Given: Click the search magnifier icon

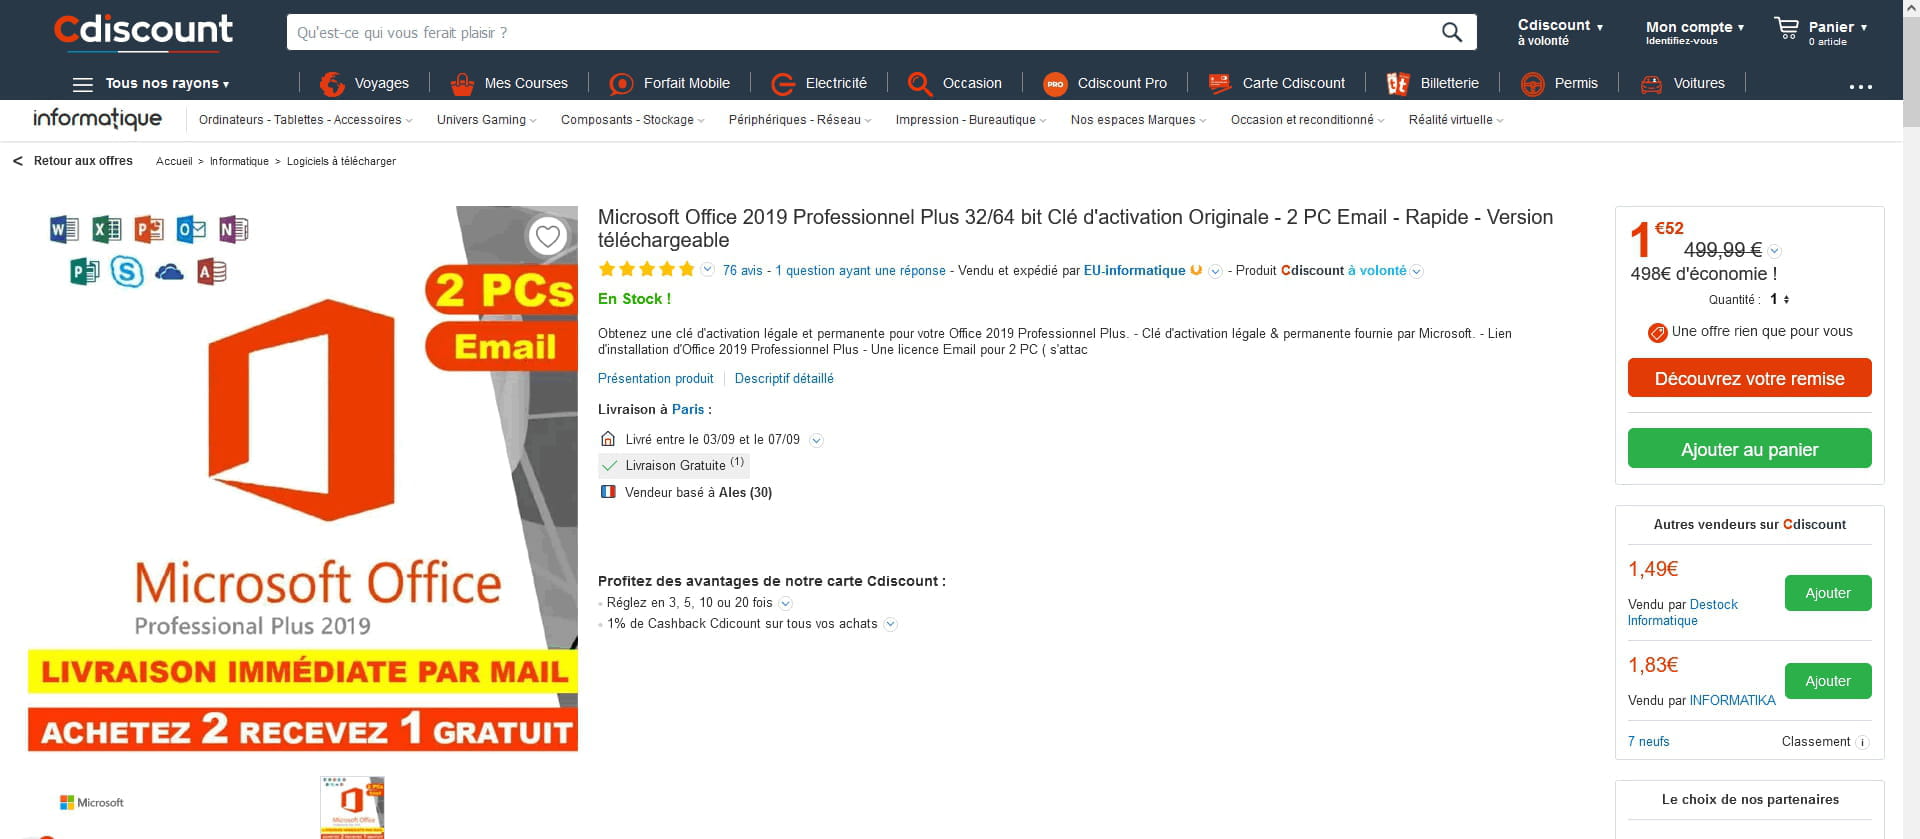Looking at the screenshot, I should click(x=1452, y=32).
